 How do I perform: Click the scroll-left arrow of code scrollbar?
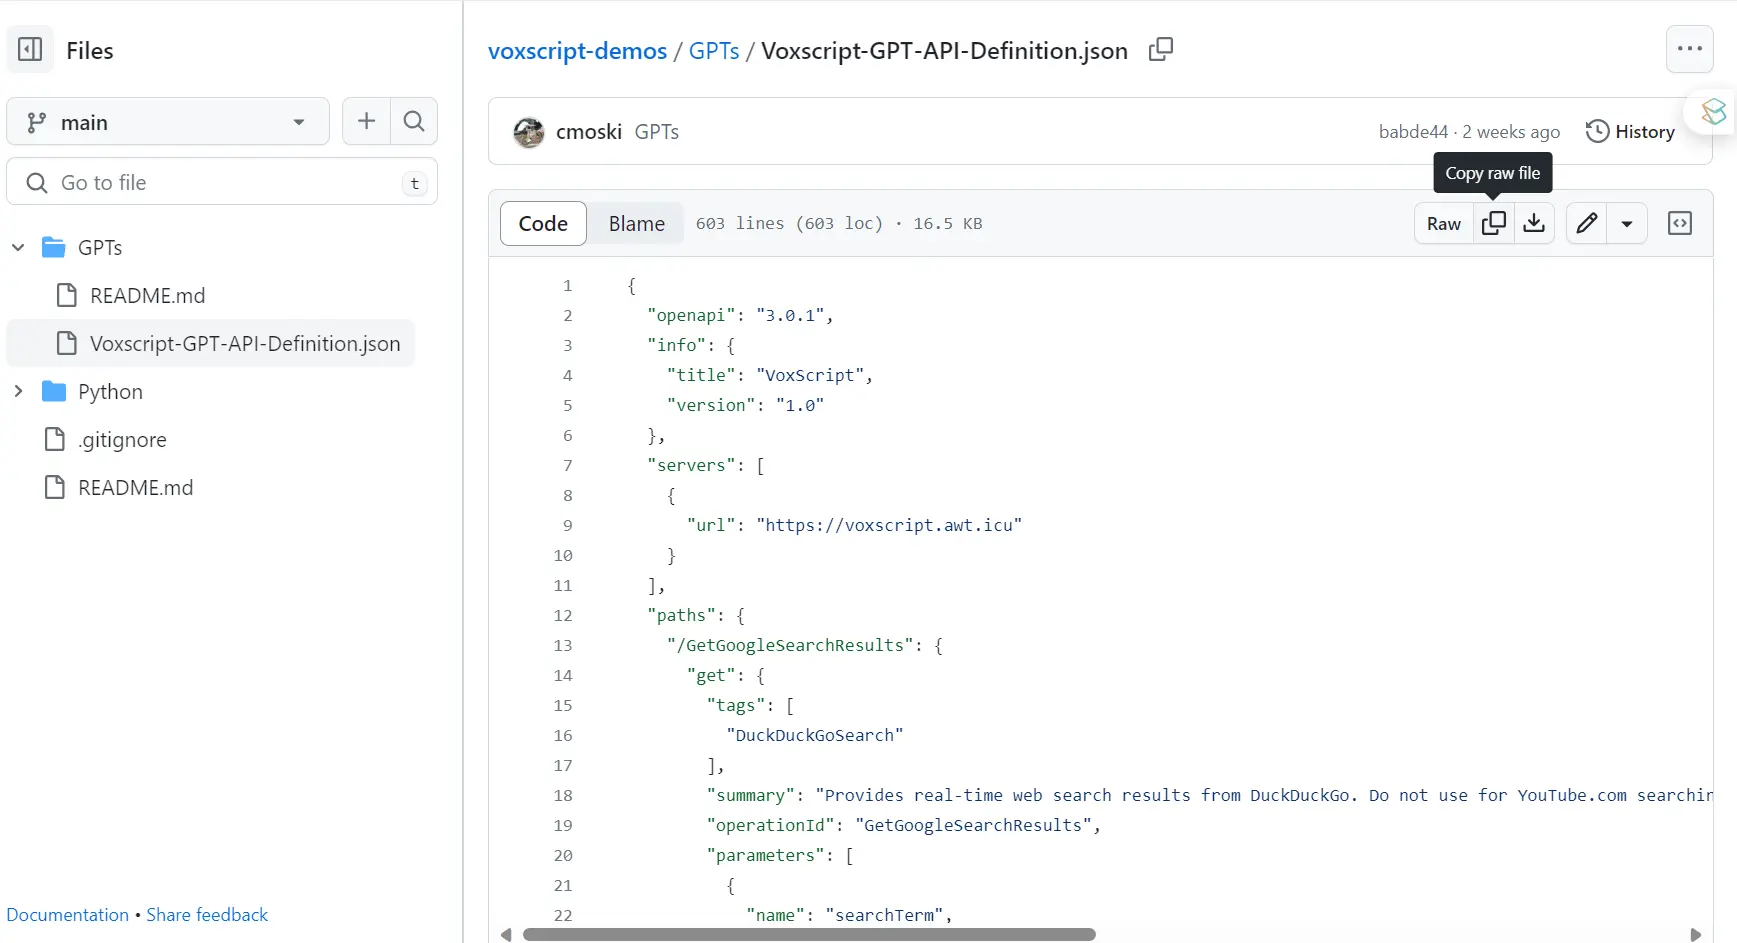tap(506, 934)
